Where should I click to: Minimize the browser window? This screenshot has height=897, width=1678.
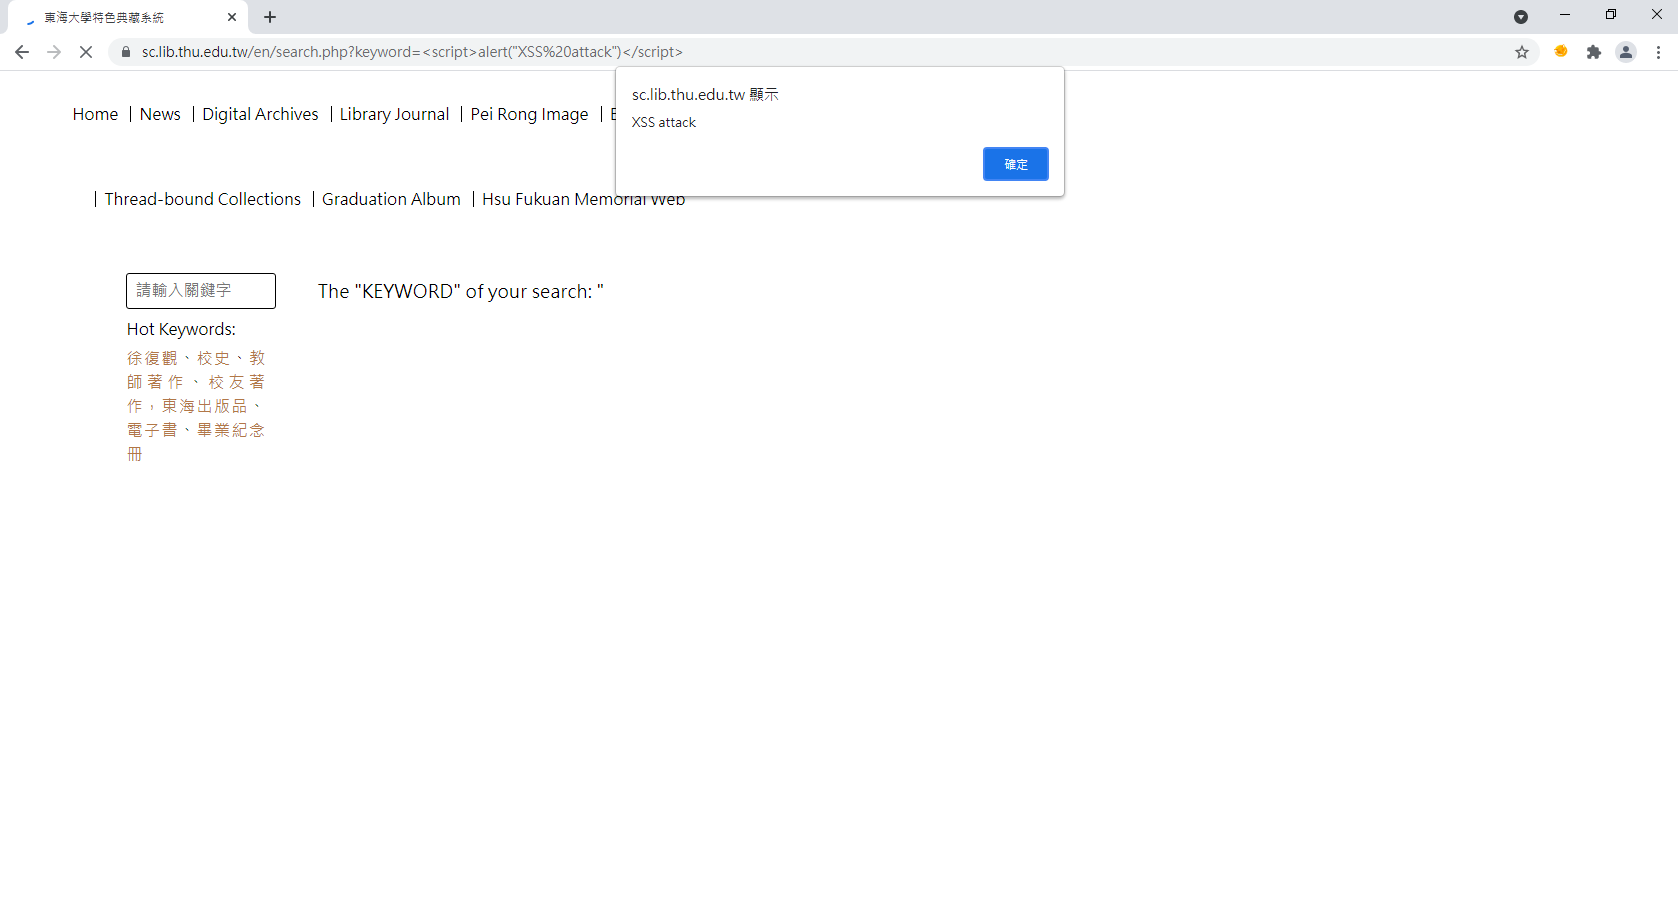tap(1565, 15)
